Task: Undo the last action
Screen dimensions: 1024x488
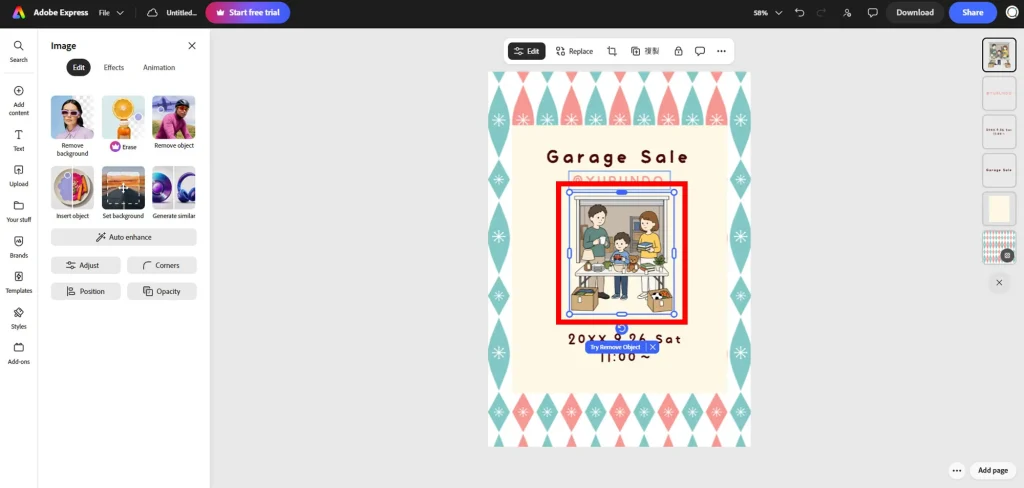Action: tap(799, 12)
